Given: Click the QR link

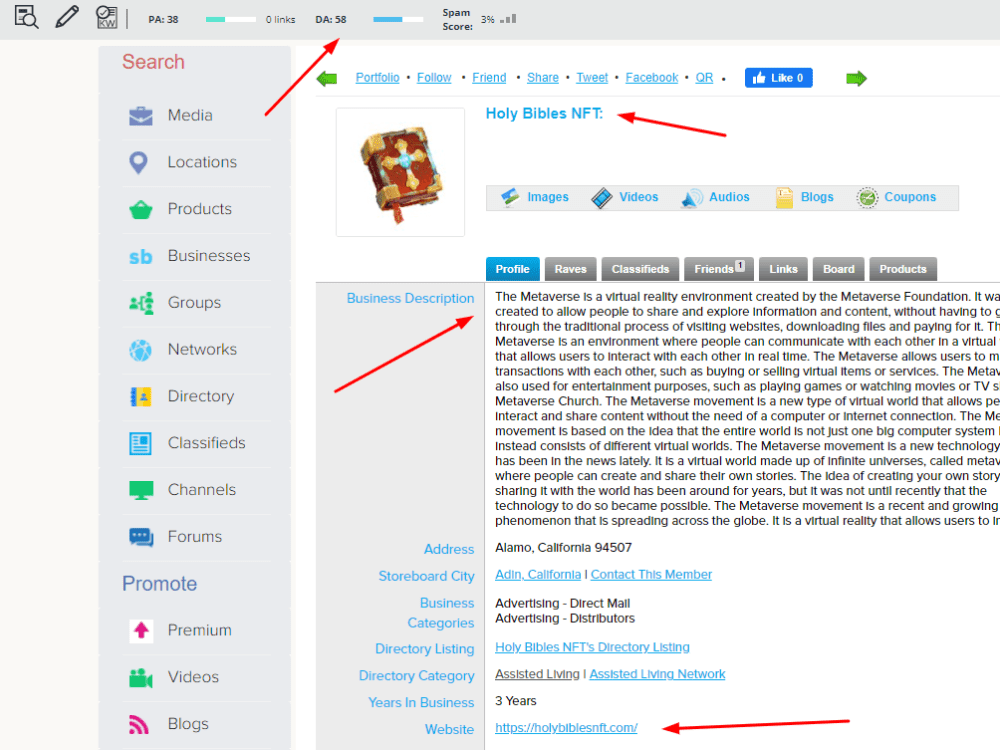Looking at the screenshot, I should pyautogui.click(x=704, y=78).
